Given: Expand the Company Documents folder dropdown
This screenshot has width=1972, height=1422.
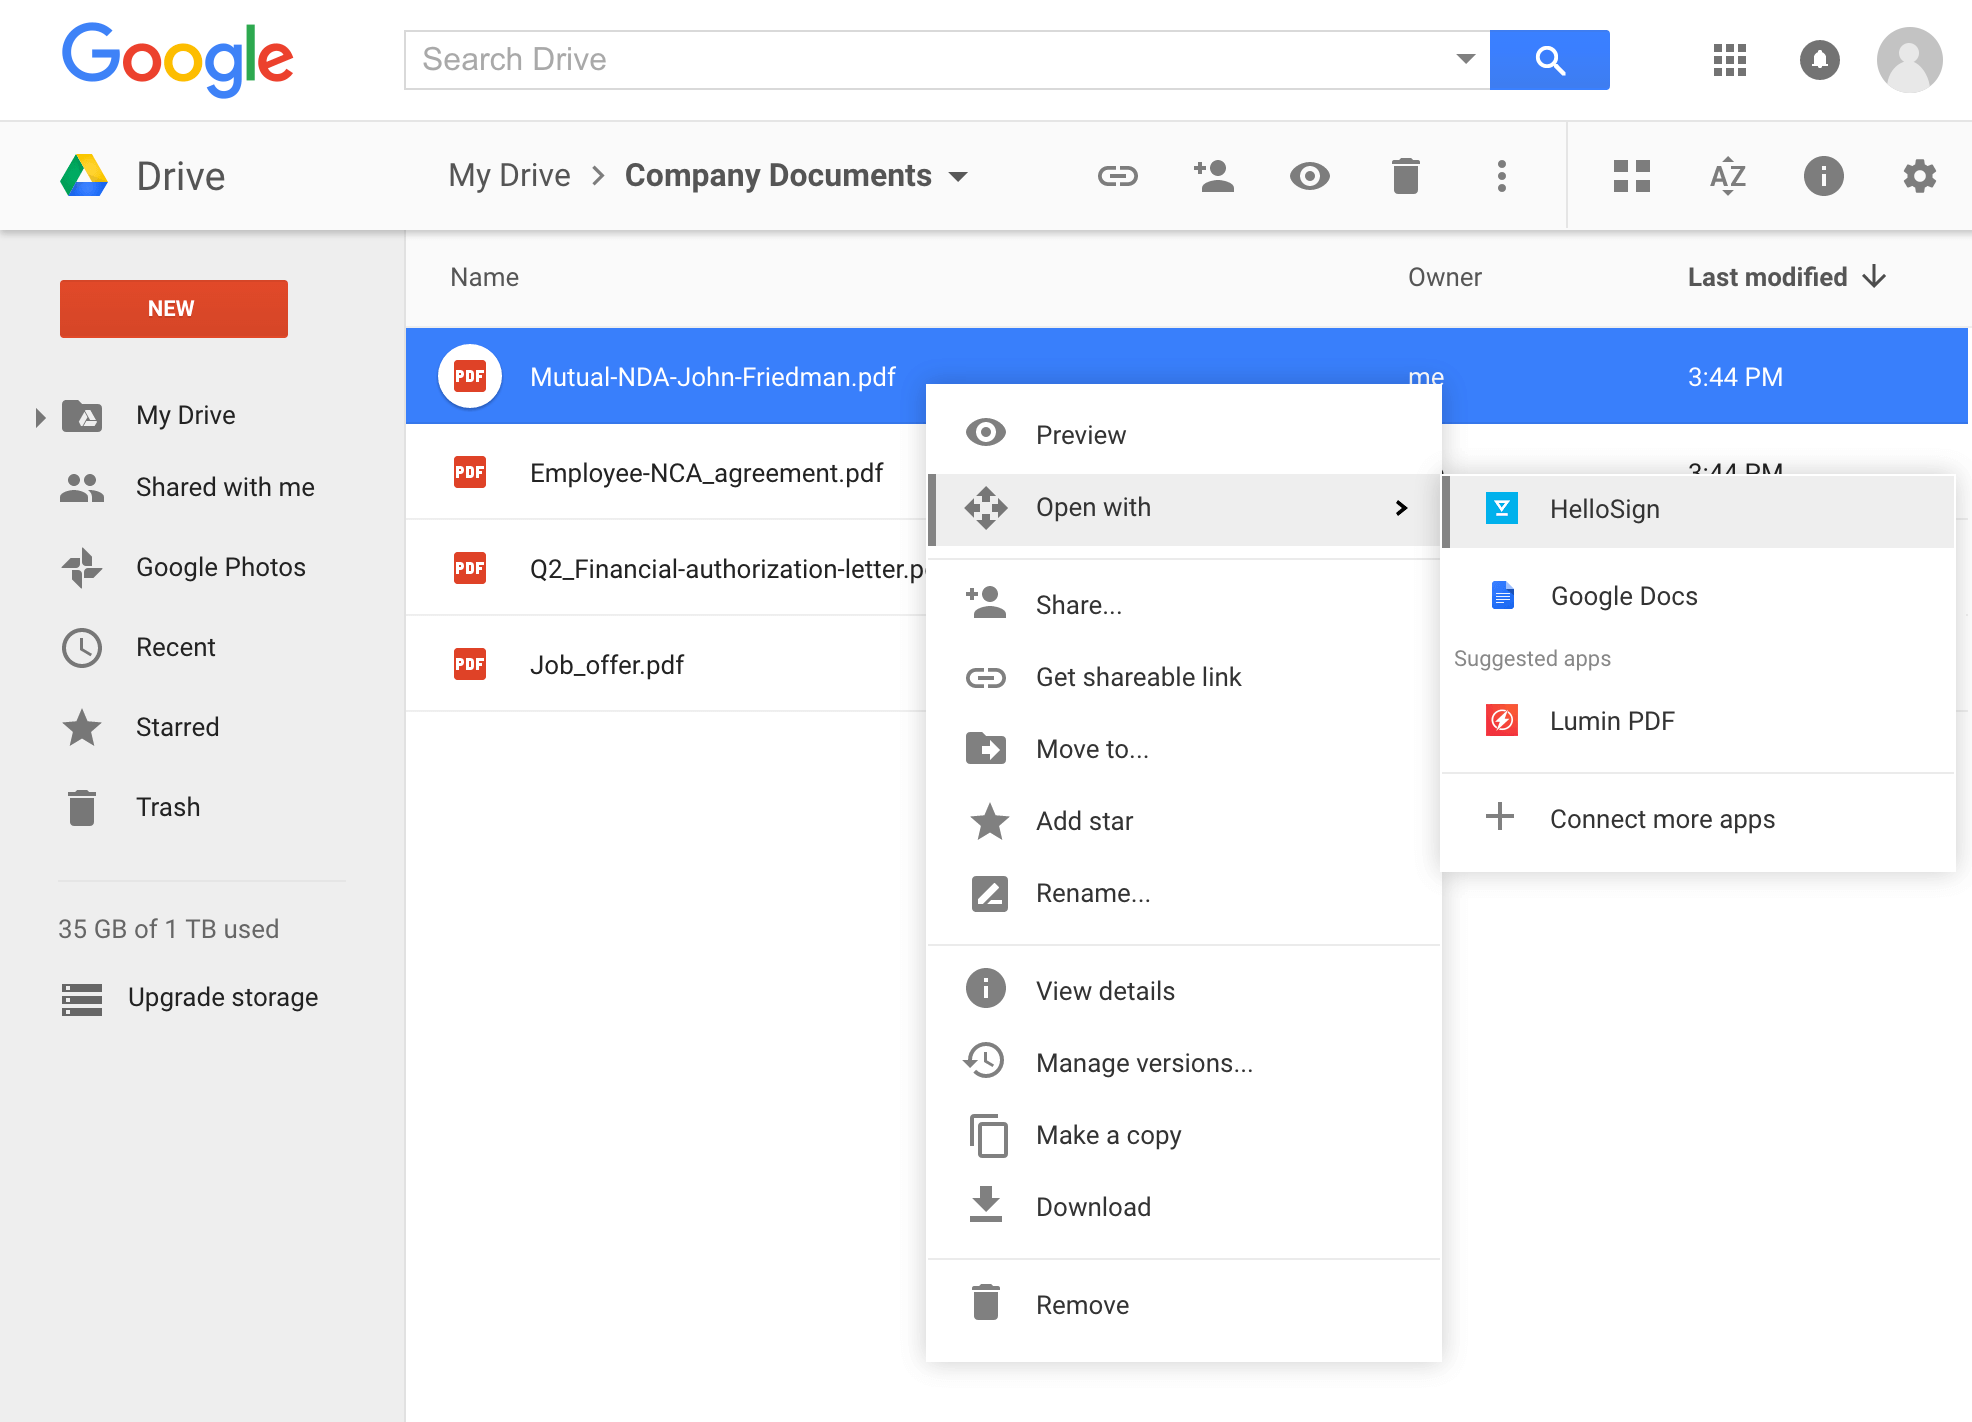Looking at the screenshot, I should pos(962,174).
